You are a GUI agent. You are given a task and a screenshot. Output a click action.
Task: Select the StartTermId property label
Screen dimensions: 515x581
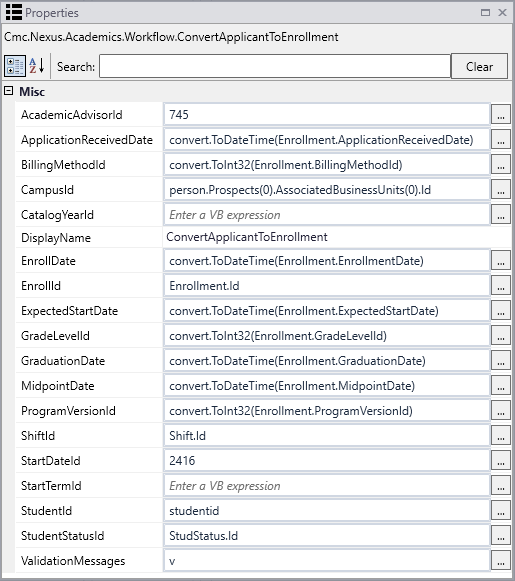tap(51, 485)
